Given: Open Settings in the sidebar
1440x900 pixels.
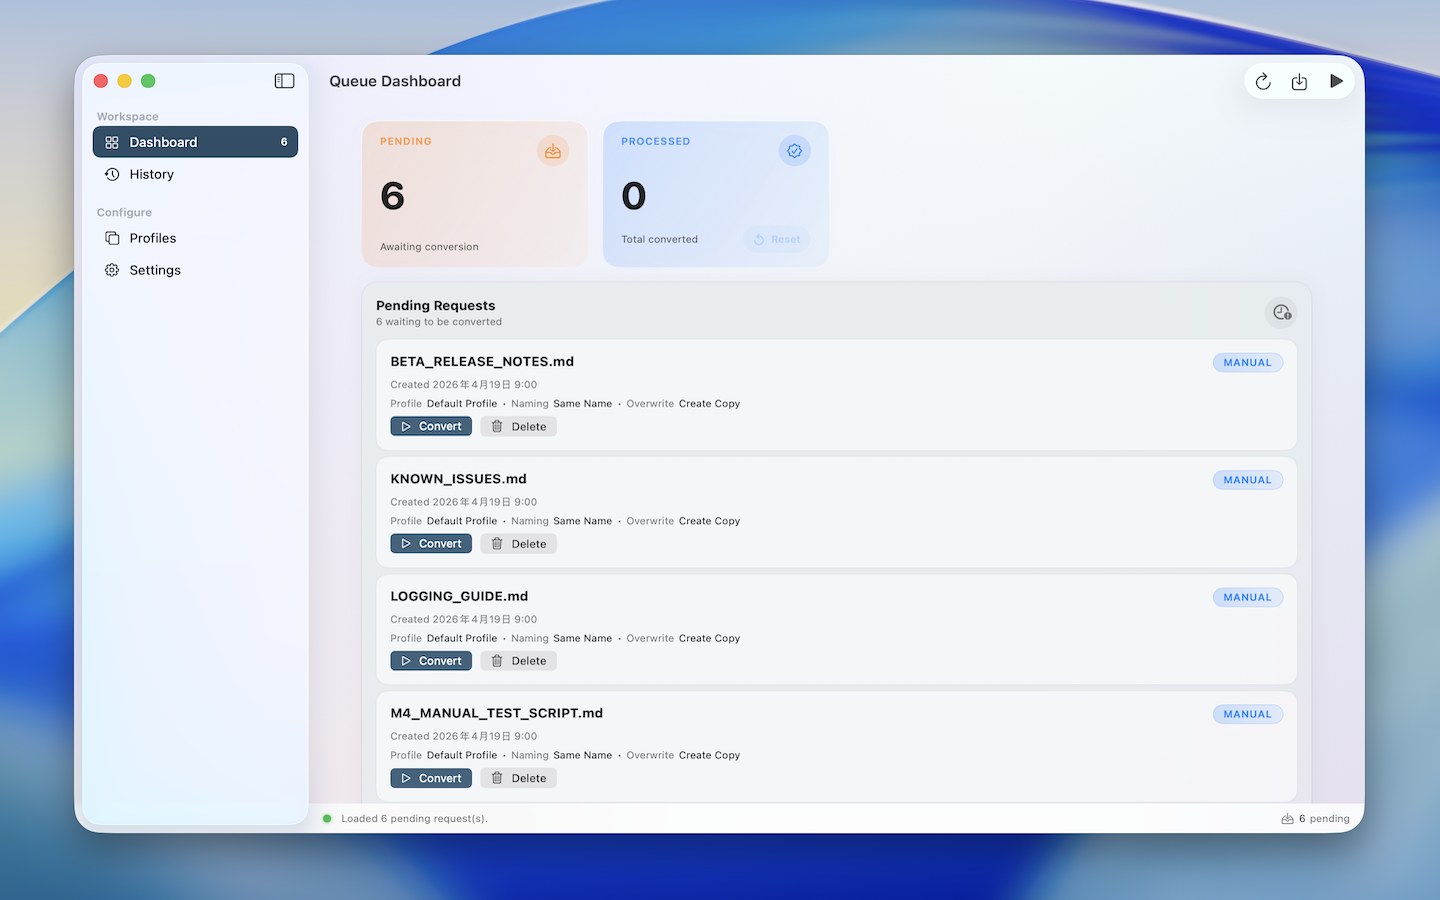Looking at the screenshot, I should pos(195,270).
